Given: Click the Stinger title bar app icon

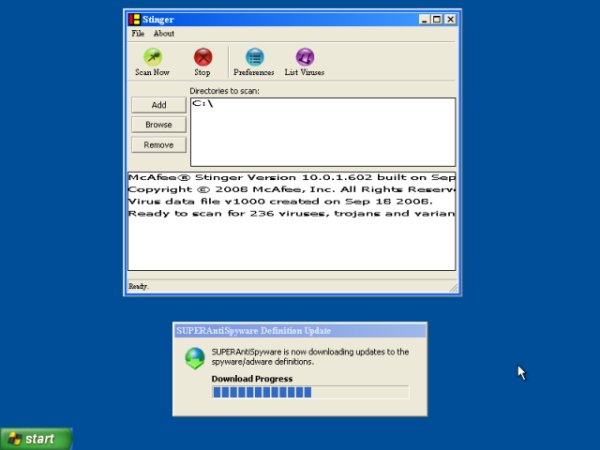Looking at the screenshot, I should 134,19.
